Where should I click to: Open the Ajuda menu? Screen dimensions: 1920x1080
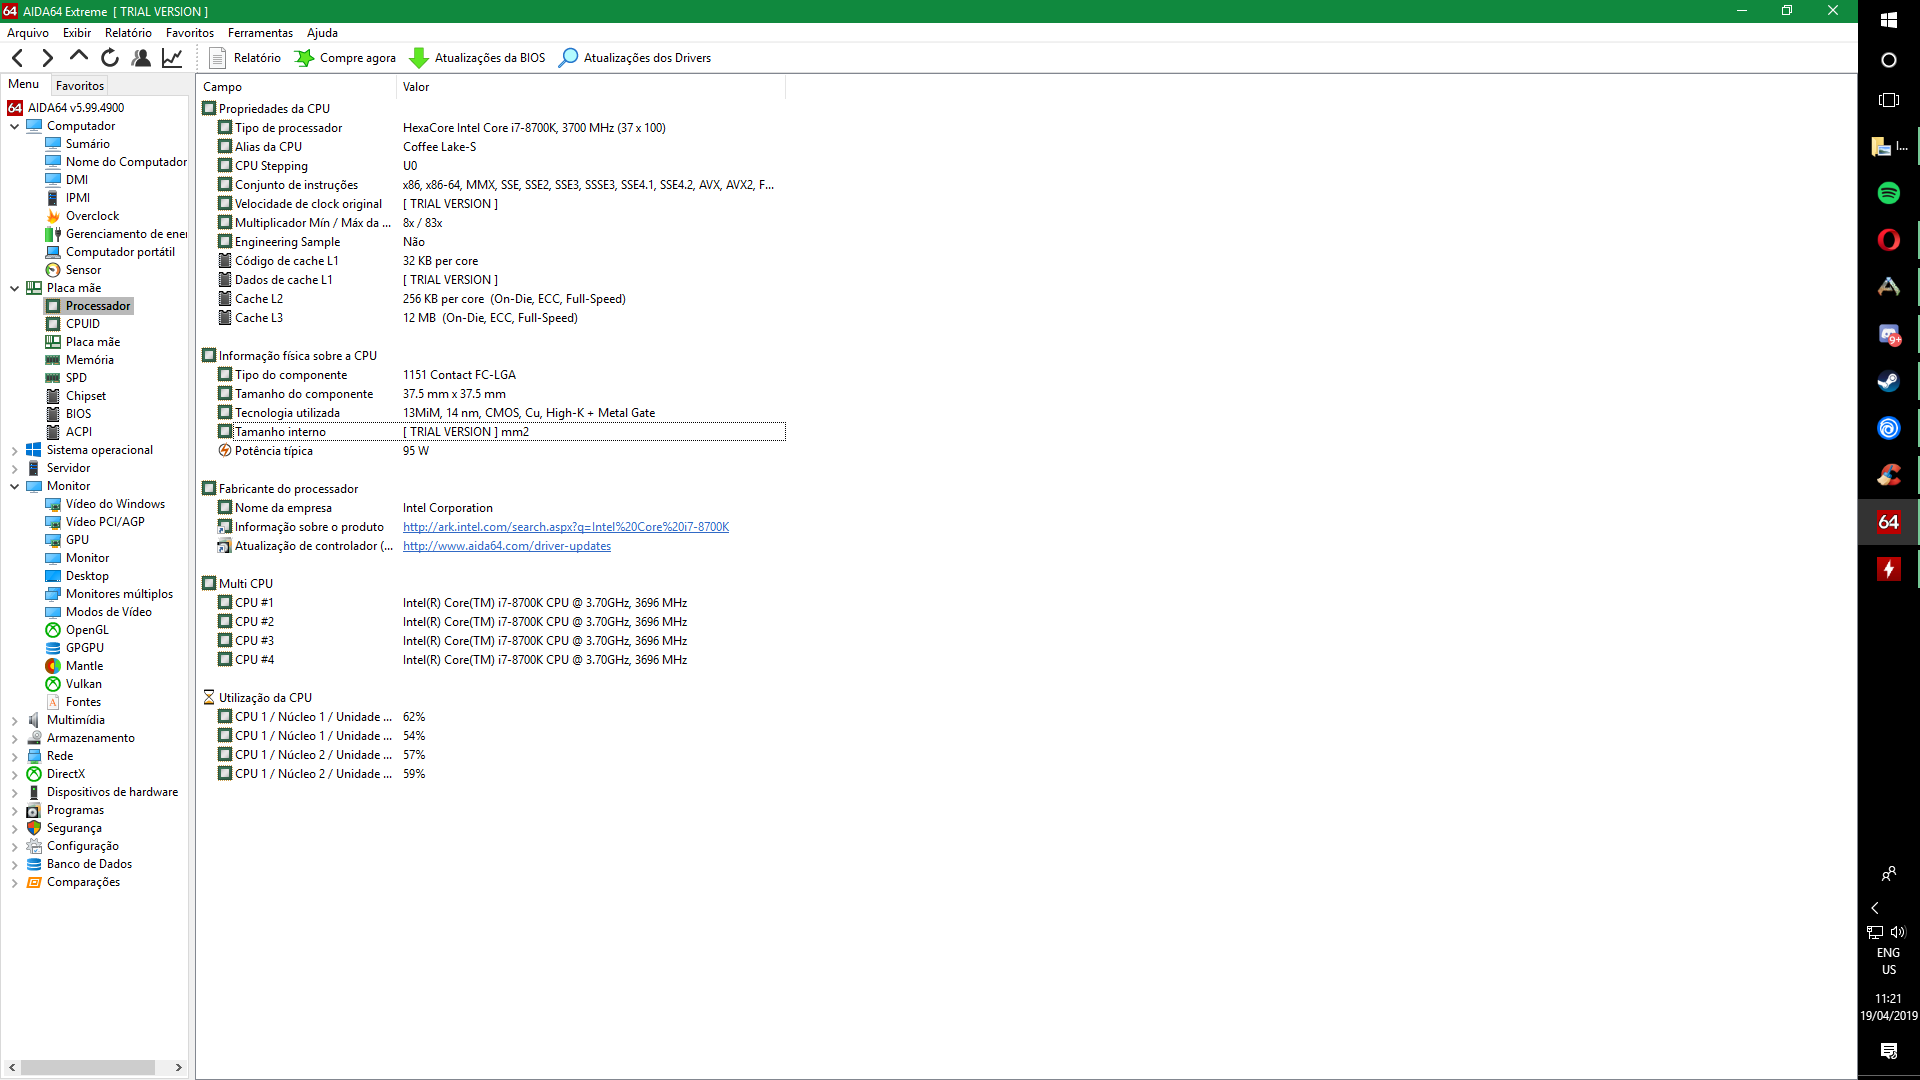coord(322,33)
